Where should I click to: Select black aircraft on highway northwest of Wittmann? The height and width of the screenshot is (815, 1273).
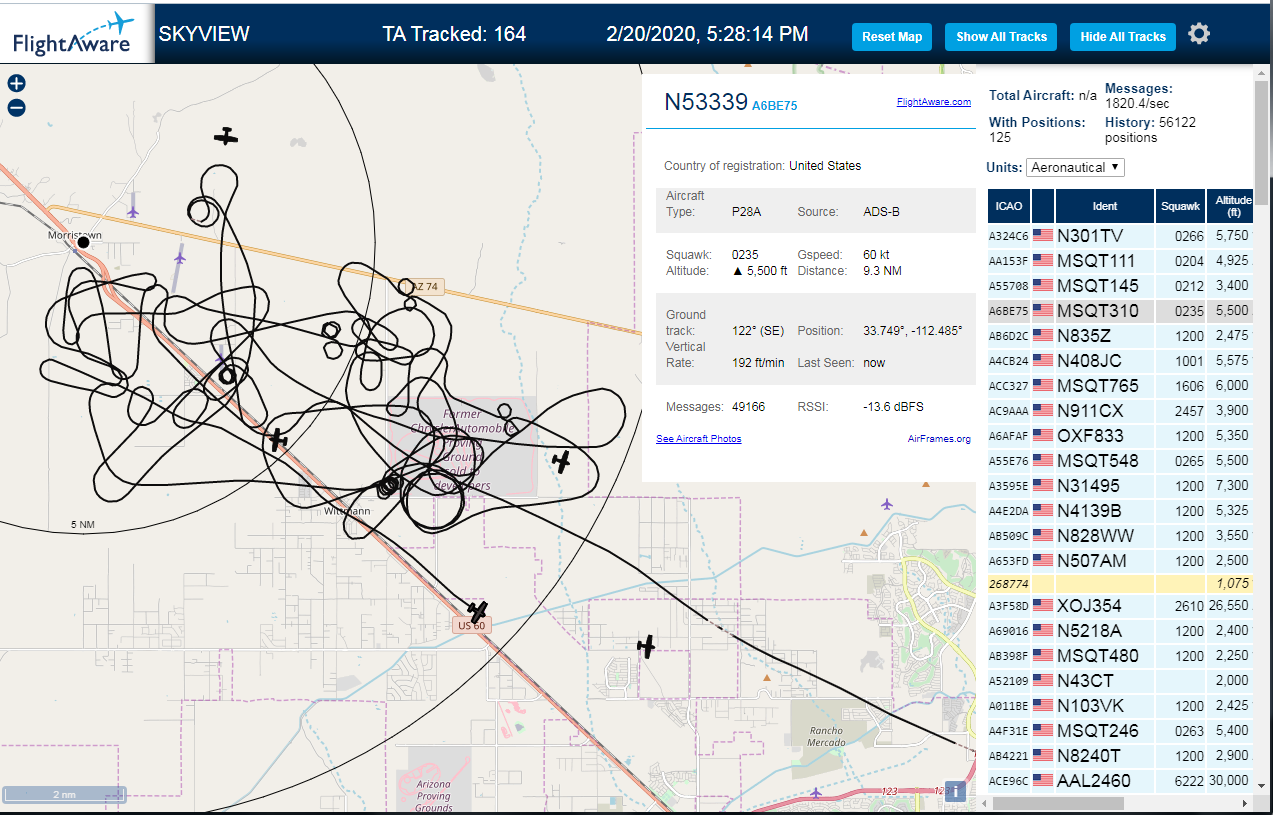(x=277, y=439)
